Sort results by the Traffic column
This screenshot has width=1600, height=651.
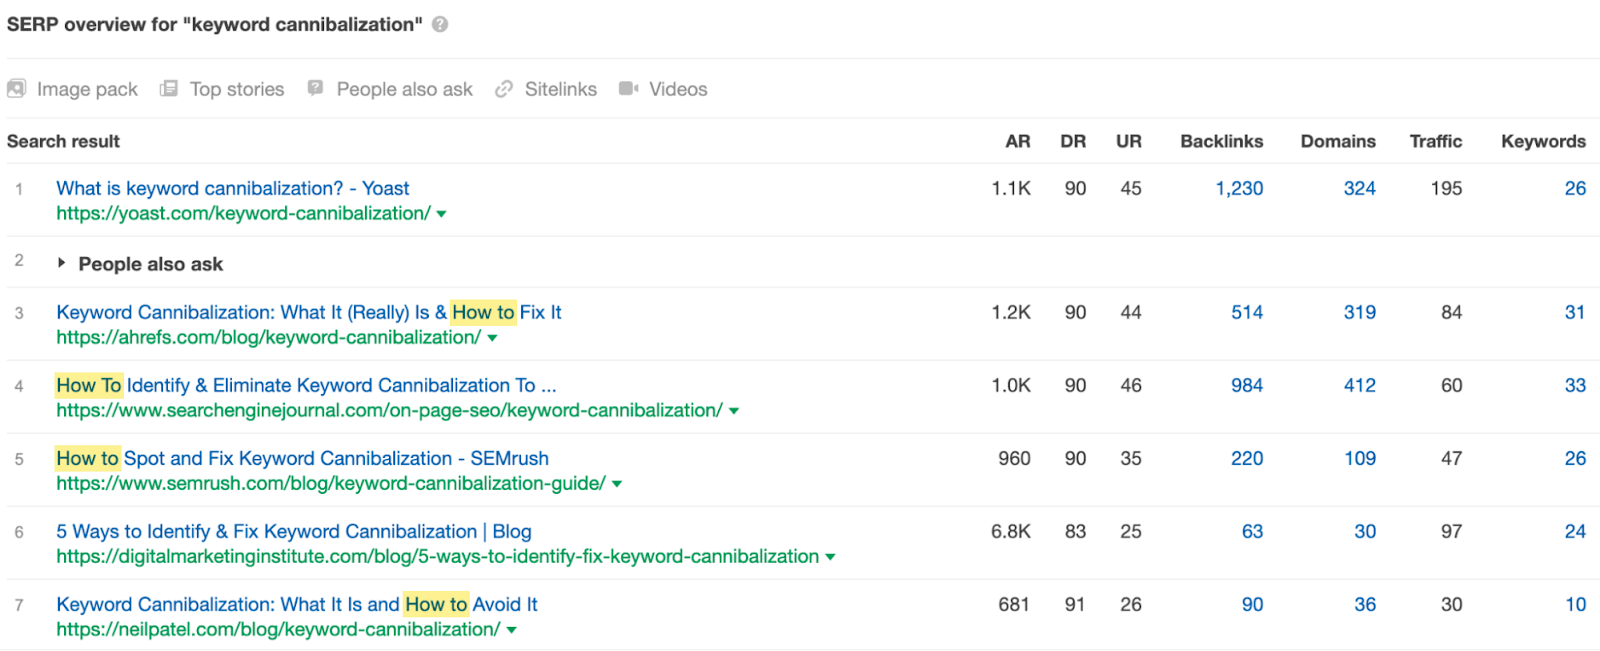coord(1435,141)
